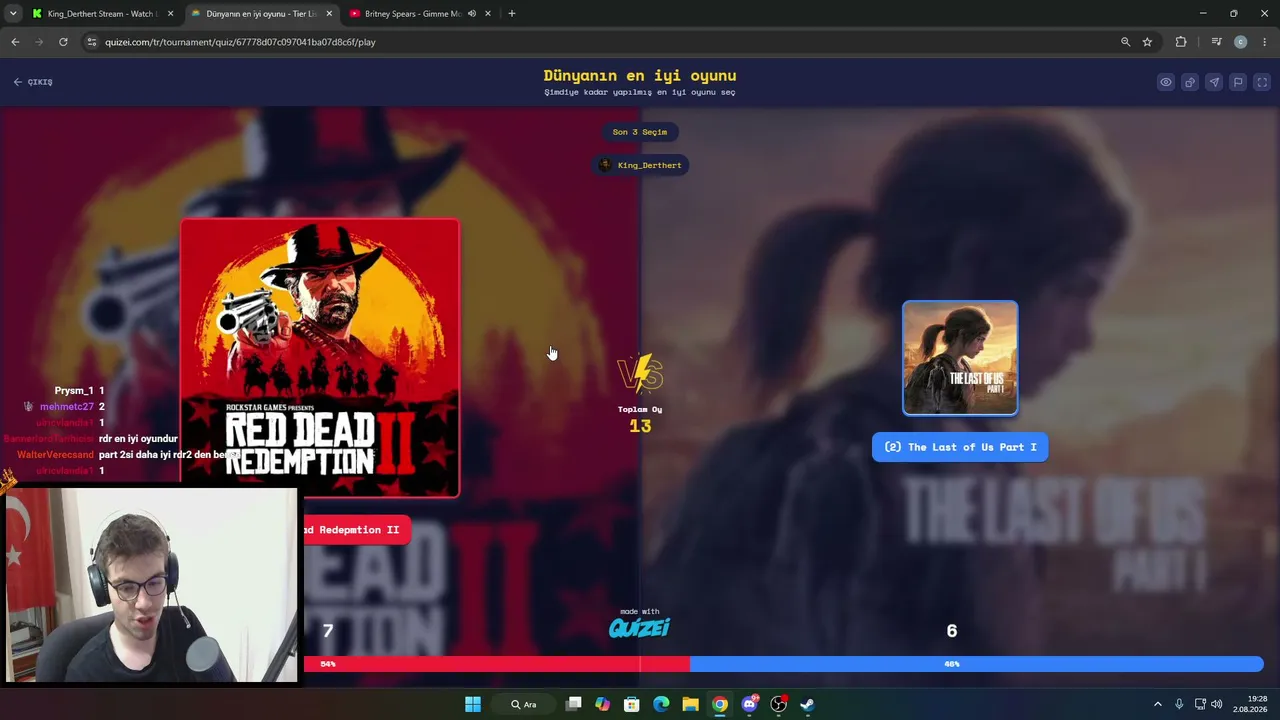Click the flag report icon
The height and width of the screenshot is (720, 1280).
[x=1238, y=82]
